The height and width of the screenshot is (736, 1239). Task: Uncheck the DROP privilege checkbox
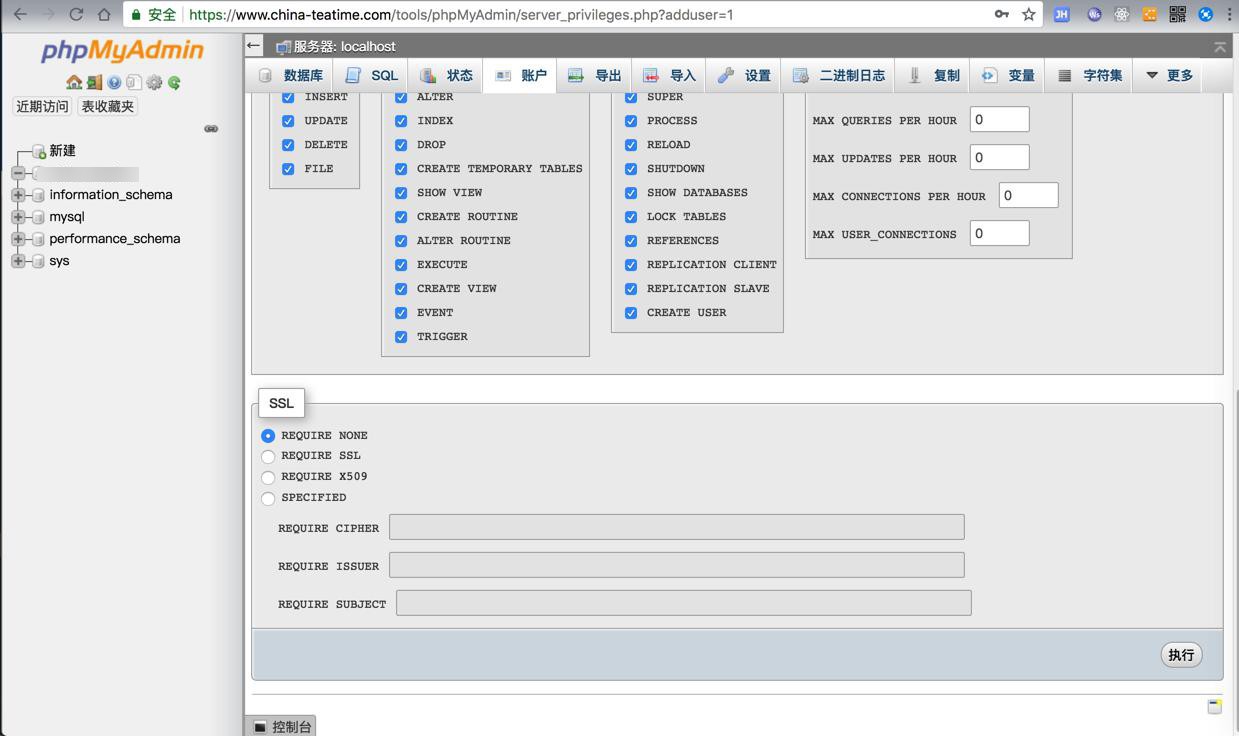(401, 145)
